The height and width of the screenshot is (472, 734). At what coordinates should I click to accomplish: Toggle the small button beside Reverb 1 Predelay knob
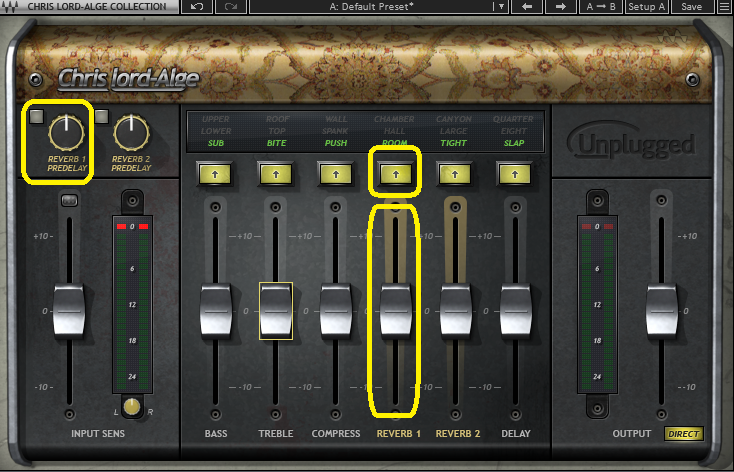[36, 116]
